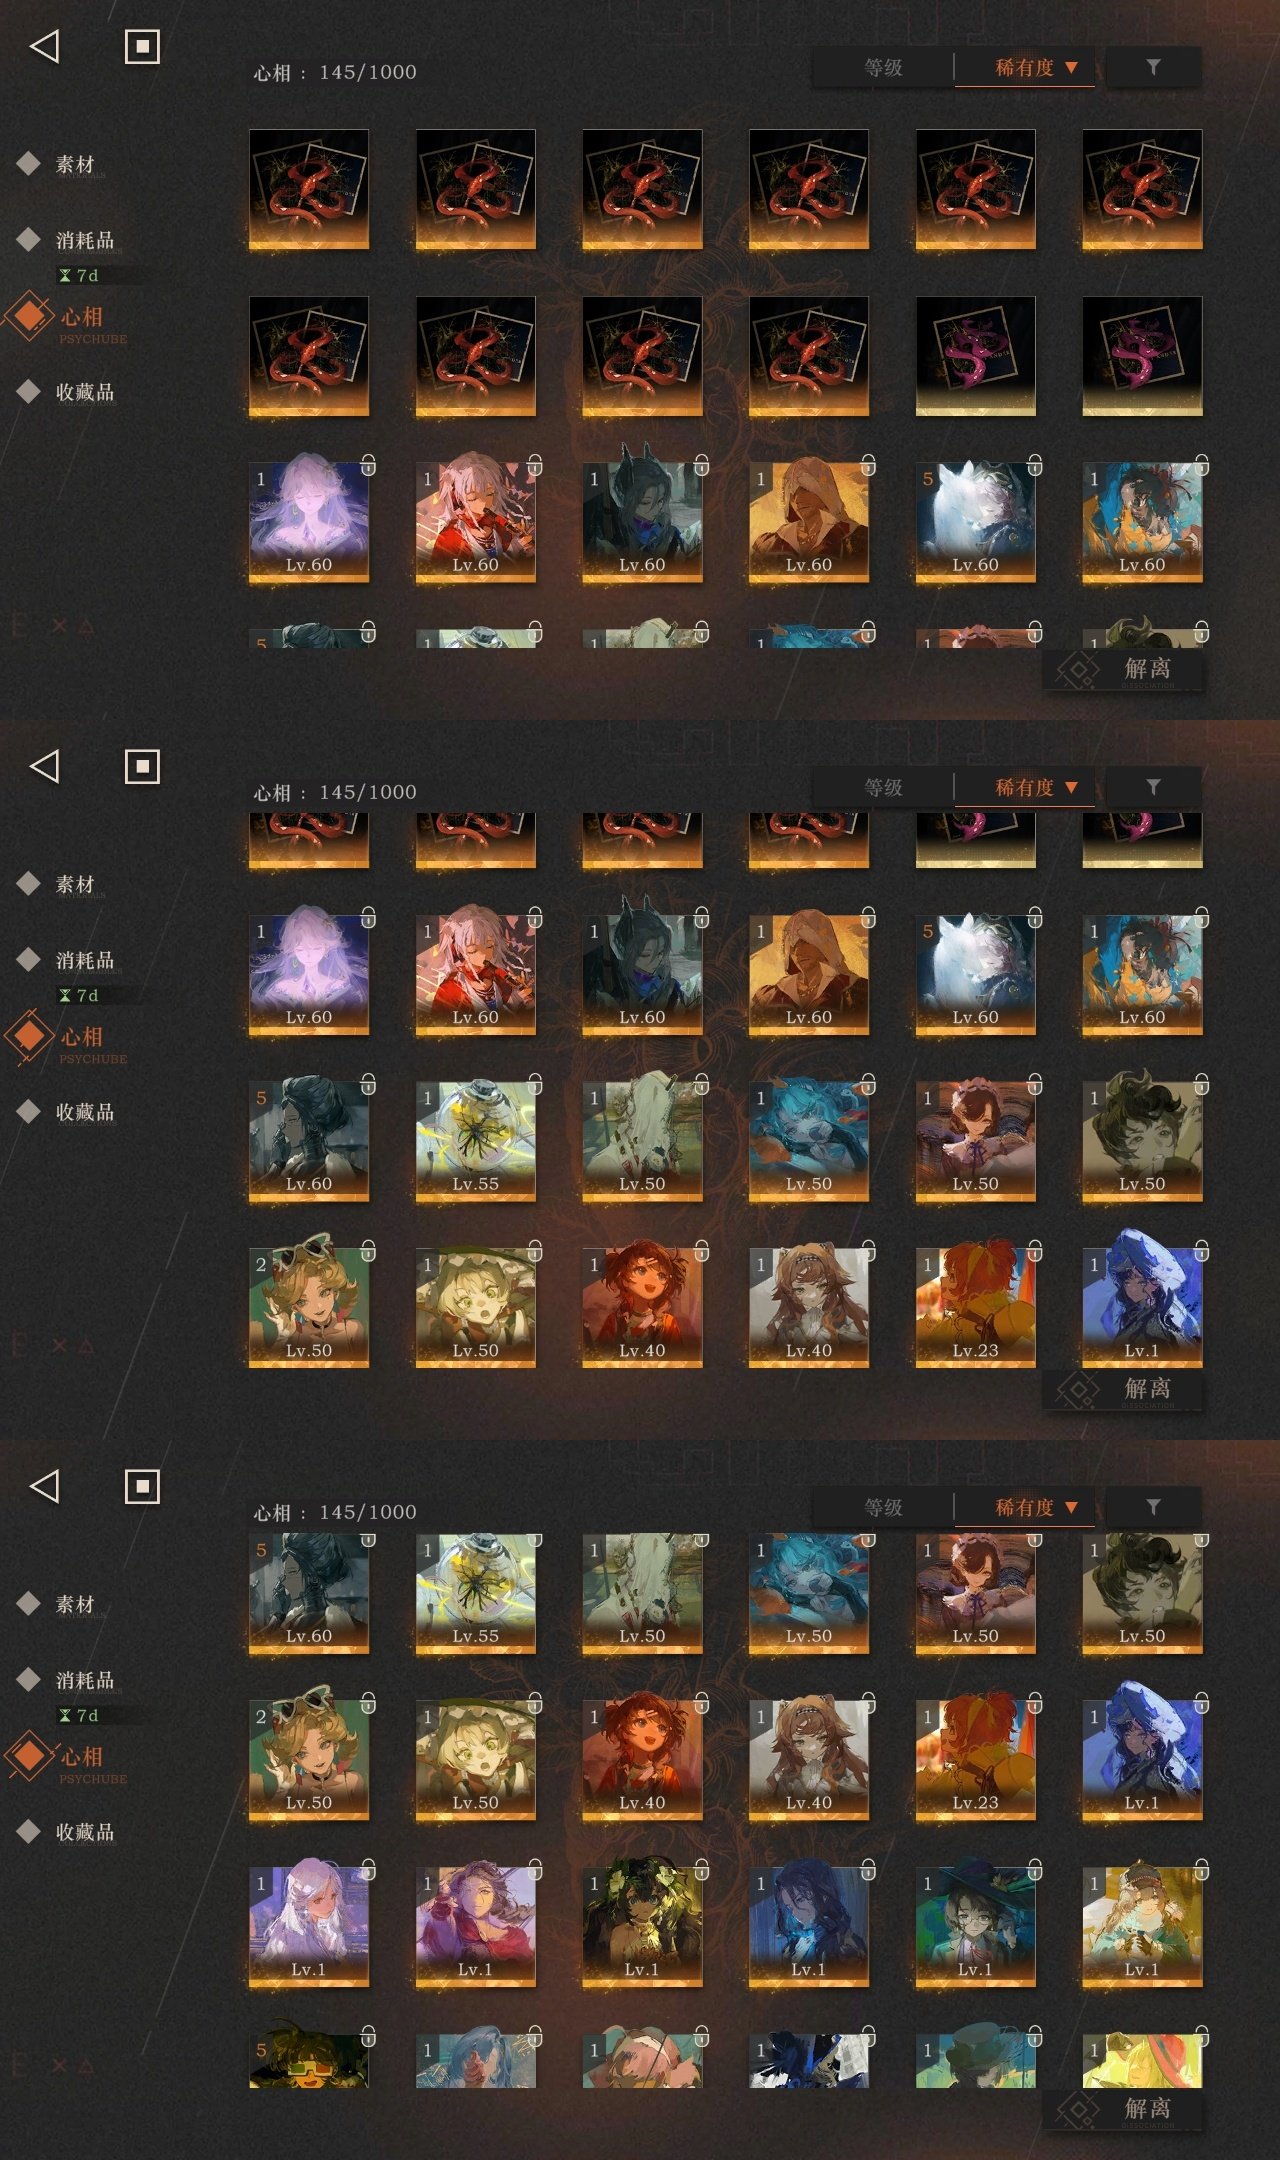Click the 解离 button in the middle panel
This screenshot has width=1280, height=2160.
pyautogui.click(x=1123, y=1389)
